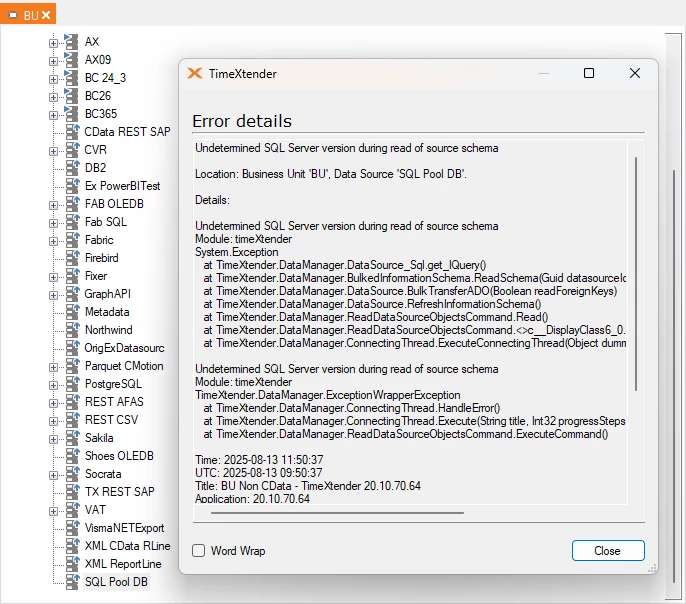This screenshot has height=604, width=686.
Task: Expand the Fabric tree node
Action: pyautogui.click(x=53, y=241)
